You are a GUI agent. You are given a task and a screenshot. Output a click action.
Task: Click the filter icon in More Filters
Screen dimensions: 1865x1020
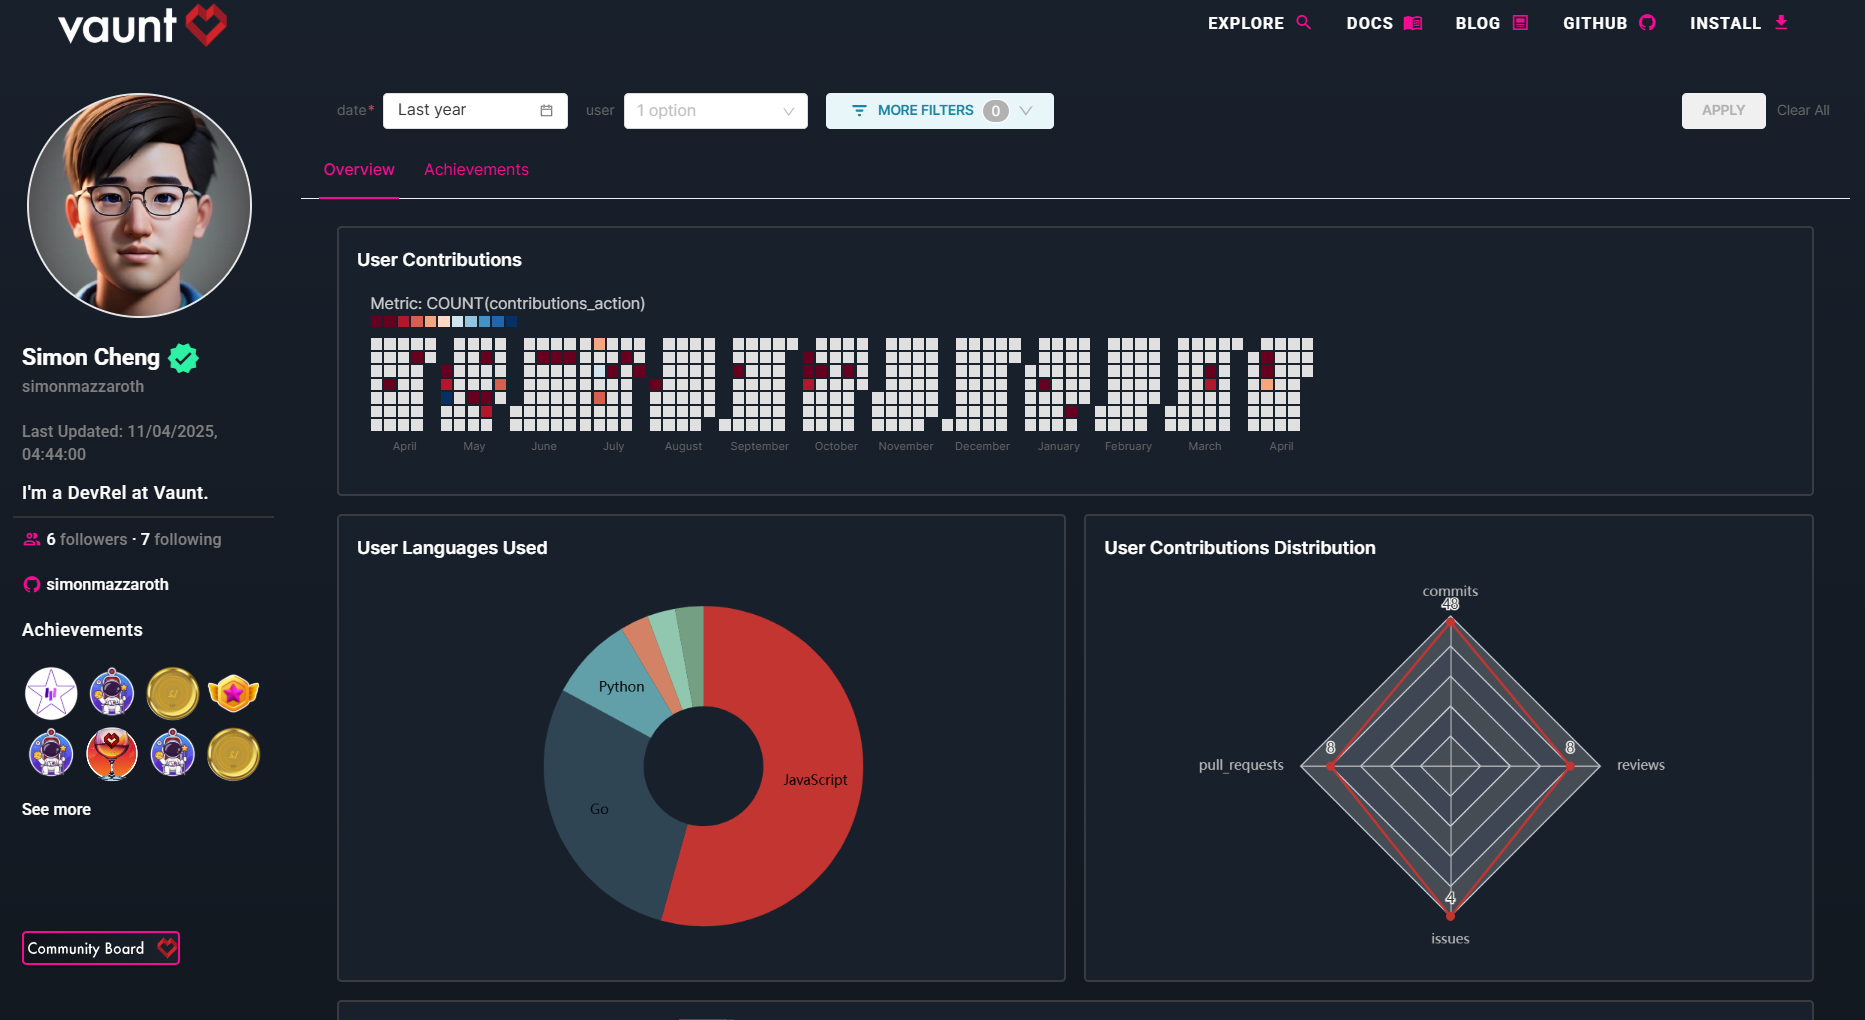click(859, 111)
